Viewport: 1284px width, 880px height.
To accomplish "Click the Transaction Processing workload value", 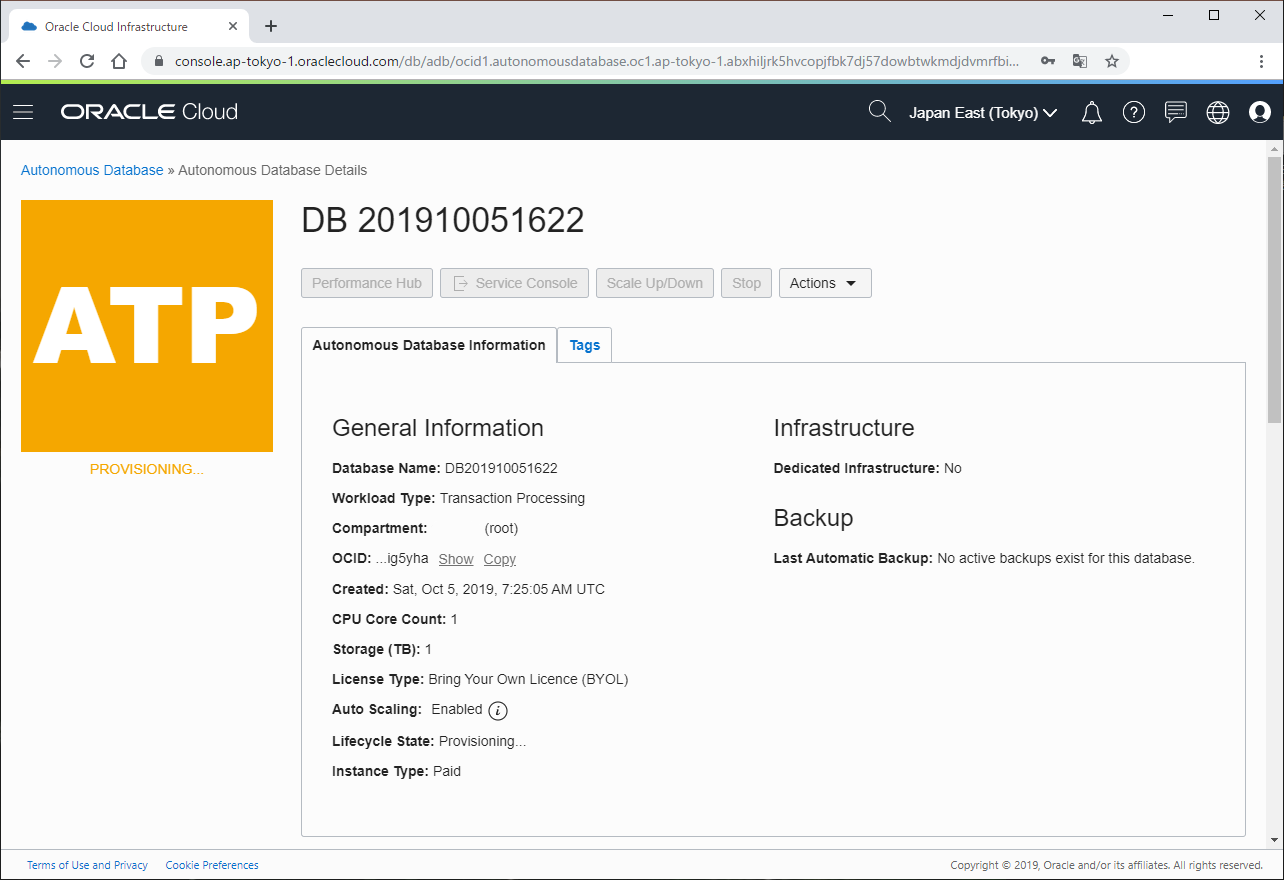I will point(512,498).
